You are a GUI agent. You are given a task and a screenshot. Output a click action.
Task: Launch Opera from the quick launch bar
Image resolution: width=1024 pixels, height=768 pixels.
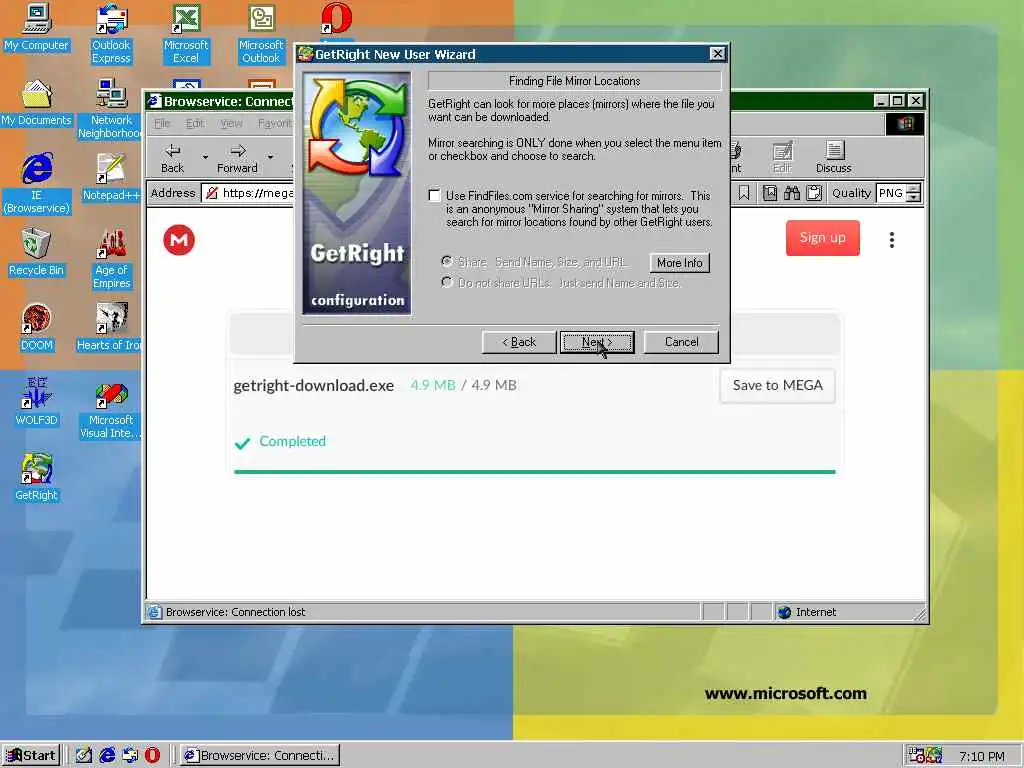(152, 756)
